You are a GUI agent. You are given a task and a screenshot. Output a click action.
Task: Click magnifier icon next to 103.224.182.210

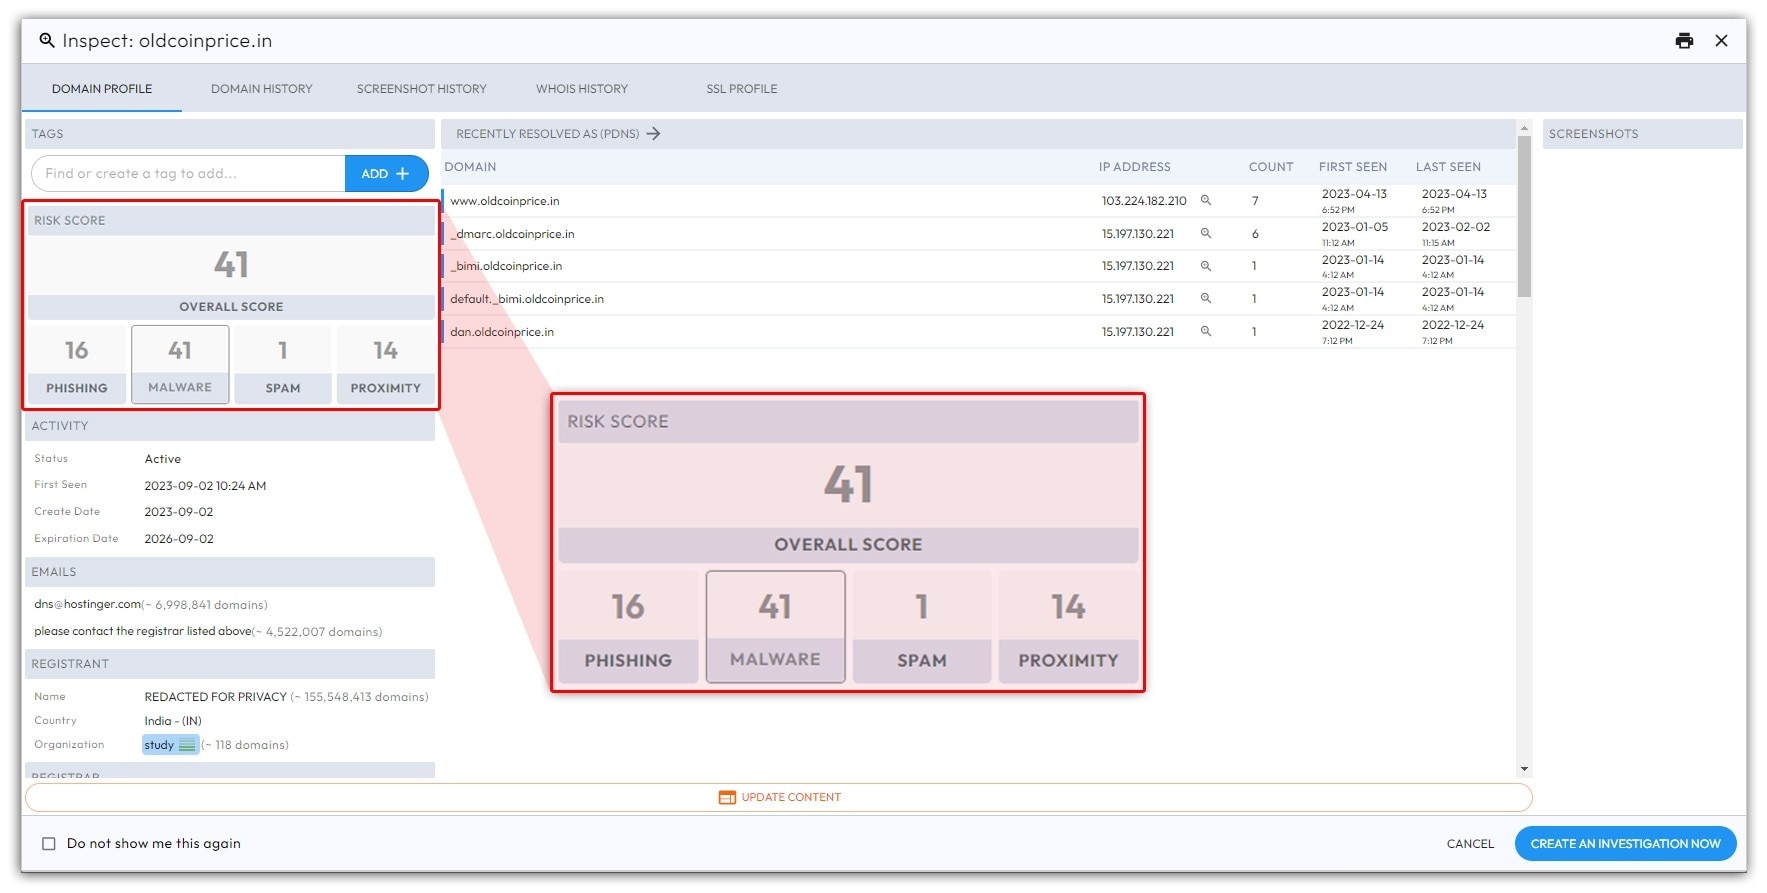(x=1206, y=201)
